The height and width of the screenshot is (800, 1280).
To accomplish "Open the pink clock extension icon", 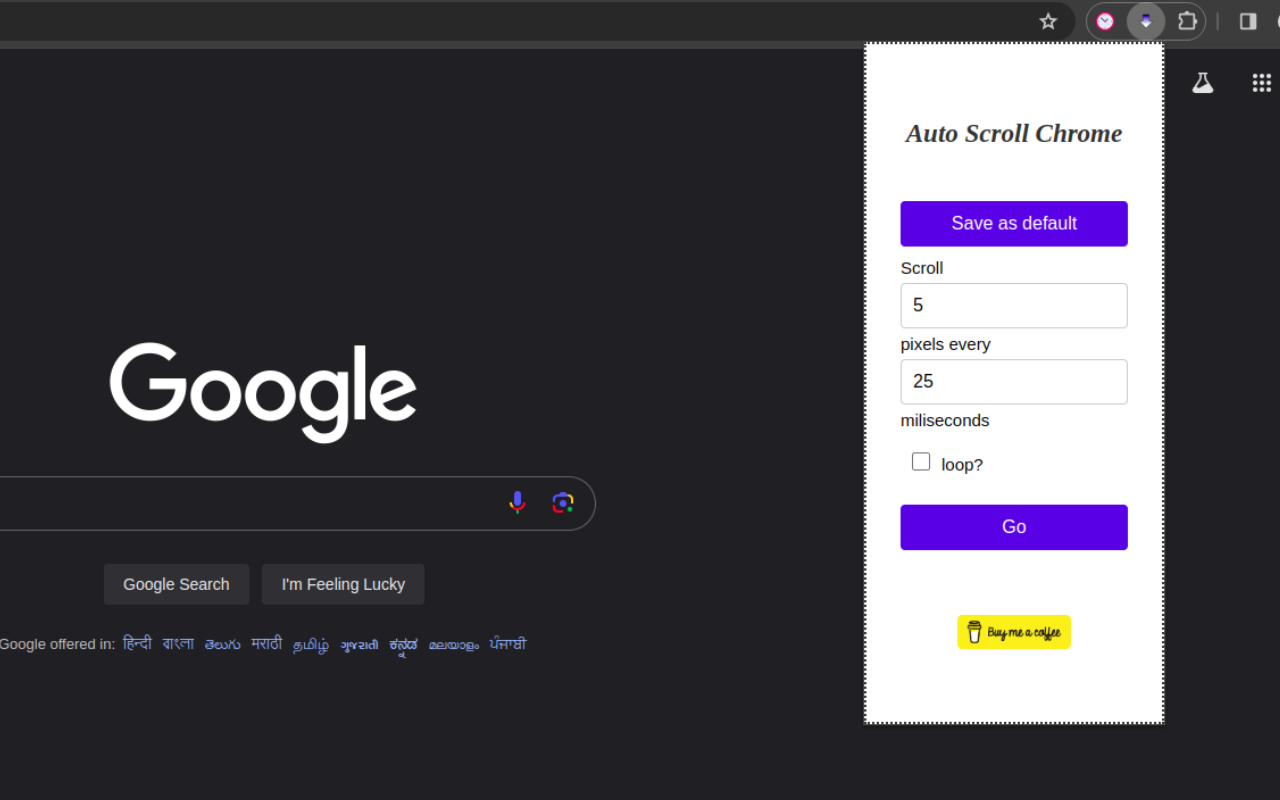I will click(1105, 21).
